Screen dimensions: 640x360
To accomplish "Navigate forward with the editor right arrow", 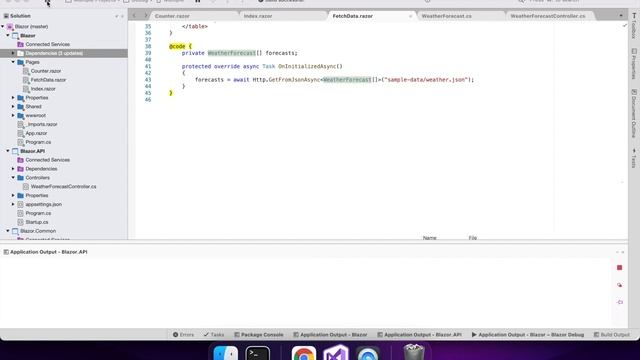I will 146,16.
